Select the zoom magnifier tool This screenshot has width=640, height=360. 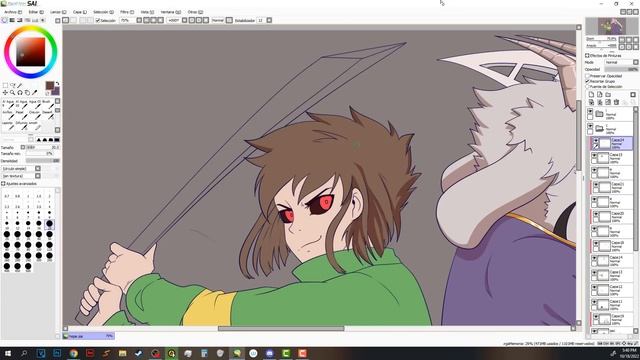[x=13, y=93]
